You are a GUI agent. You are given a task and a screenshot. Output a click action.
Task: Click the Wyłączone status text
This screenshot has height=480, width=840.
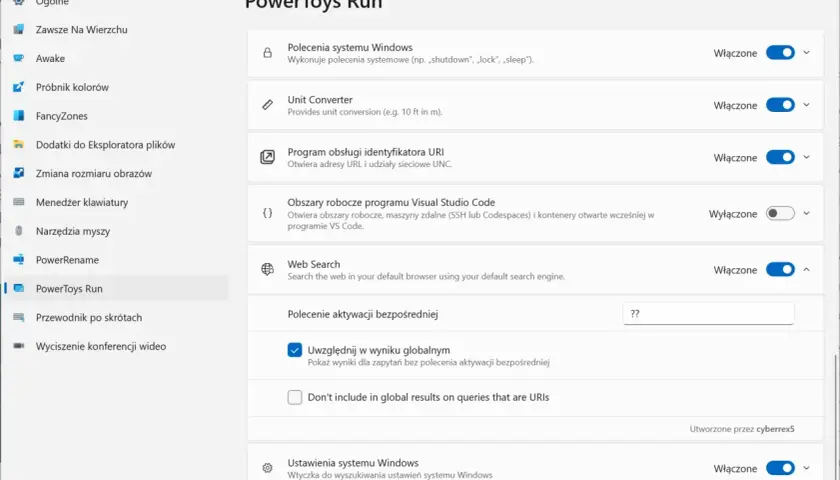[733, 214]
